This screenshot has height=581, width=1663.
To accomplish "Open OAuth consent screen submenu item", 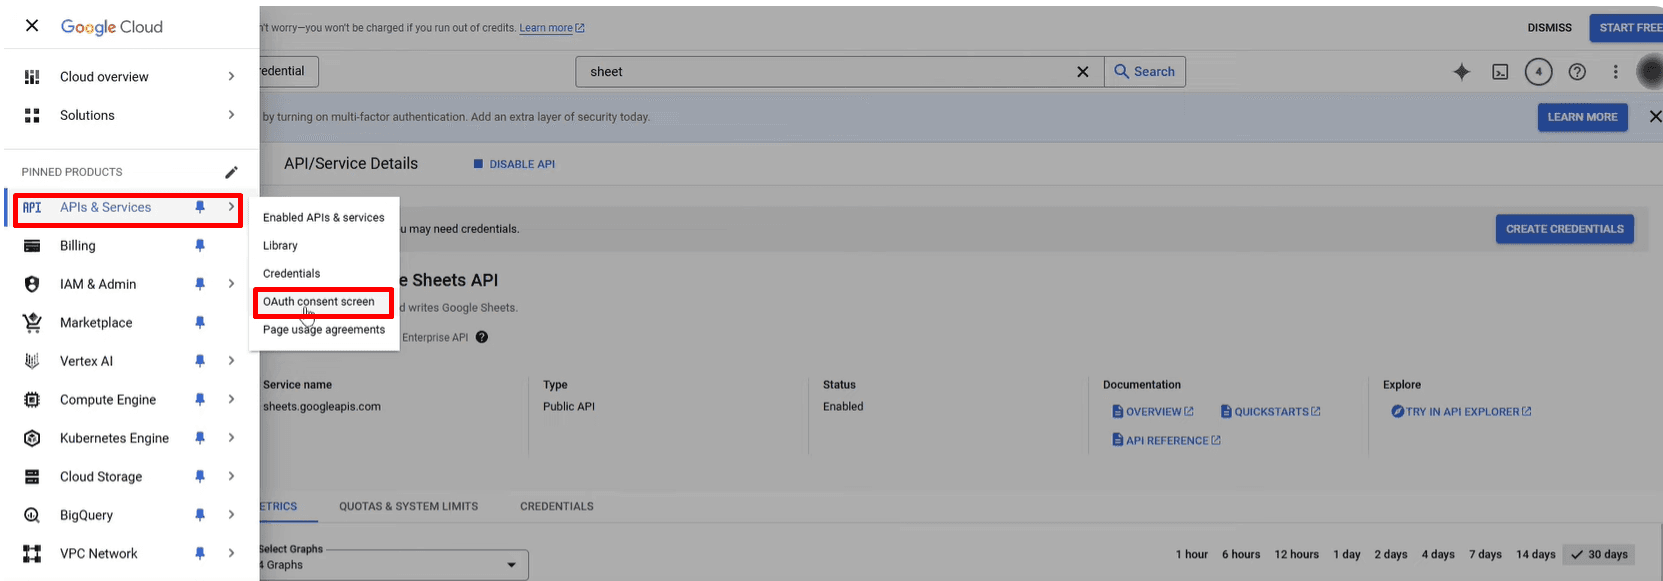I will (x=319, y=302).
